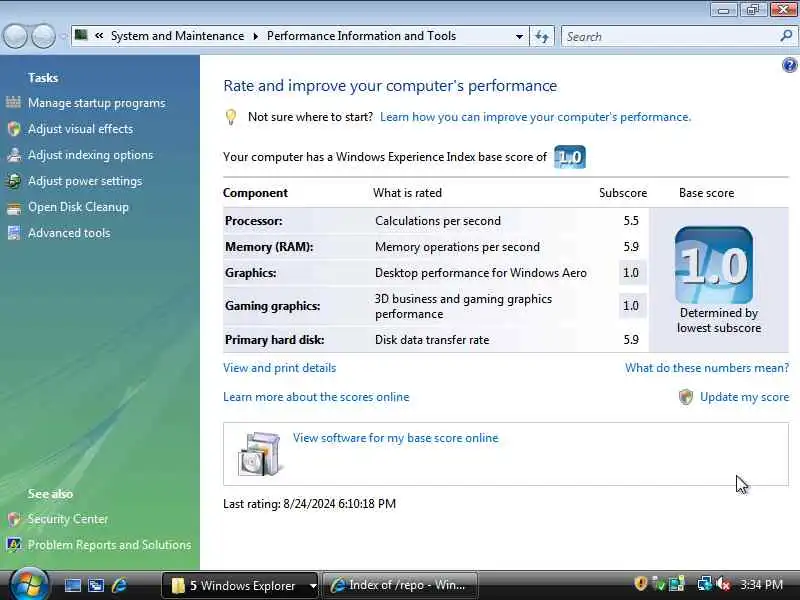Switch to Index of /repo taskbar window
Viewport: 800px width, 600px height.
click(x=400, y=585)
